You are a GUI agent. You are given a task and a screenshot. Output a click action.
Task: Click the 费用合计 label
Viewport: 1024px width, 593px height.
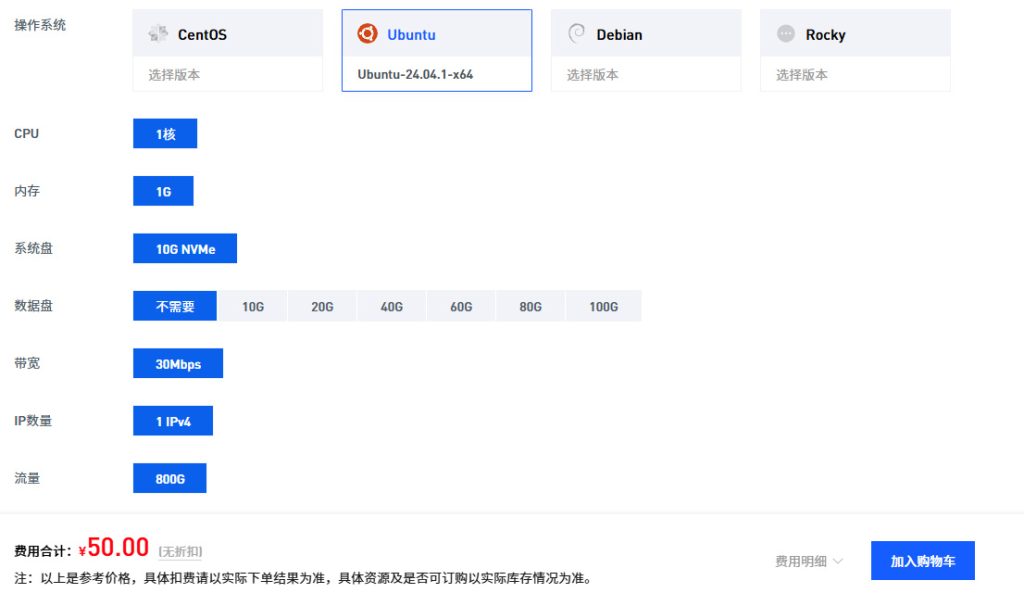(x=42, y=551)
